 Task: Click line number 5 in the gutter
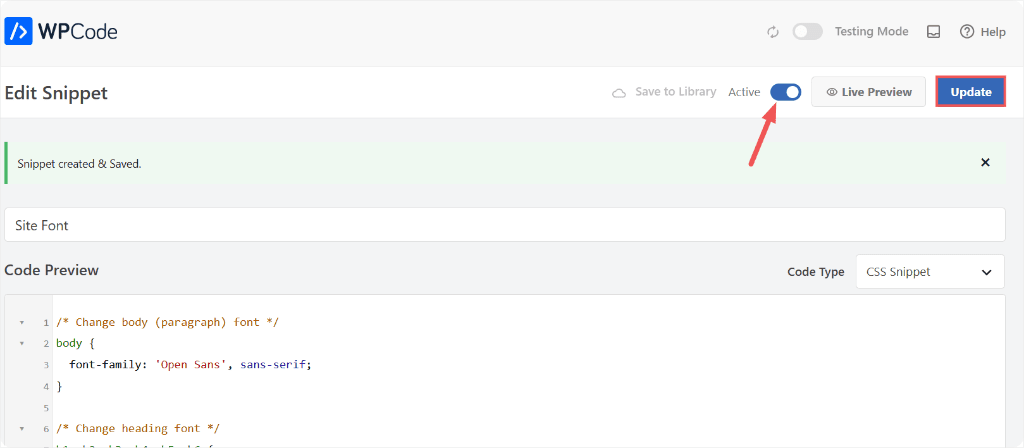click(46, 408)
